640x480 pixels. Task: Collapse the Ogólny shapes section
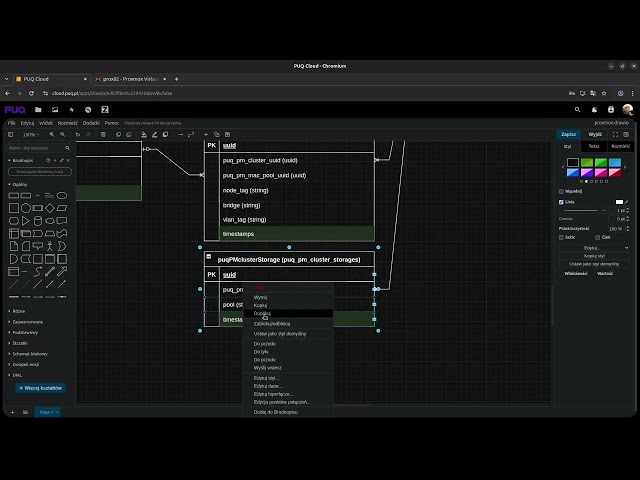(x=19, y=184)
